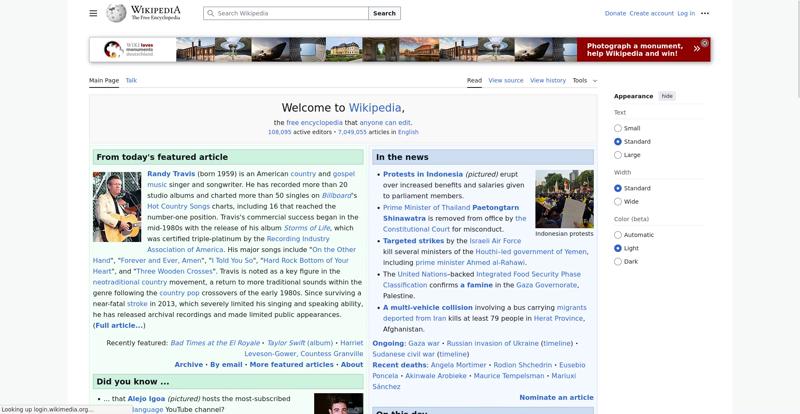
Task: Hide the Appearance panel
Action: click(667, 96)
